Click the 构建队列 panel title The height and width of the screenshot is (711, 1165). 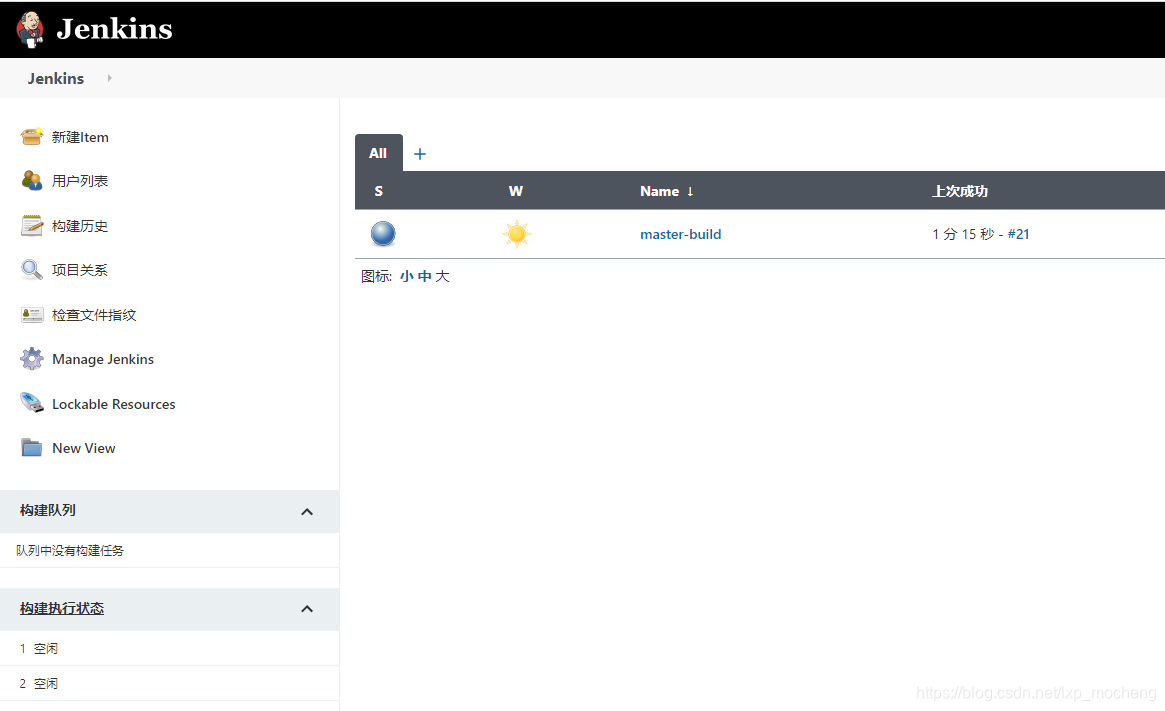click(x=48, y=510)
